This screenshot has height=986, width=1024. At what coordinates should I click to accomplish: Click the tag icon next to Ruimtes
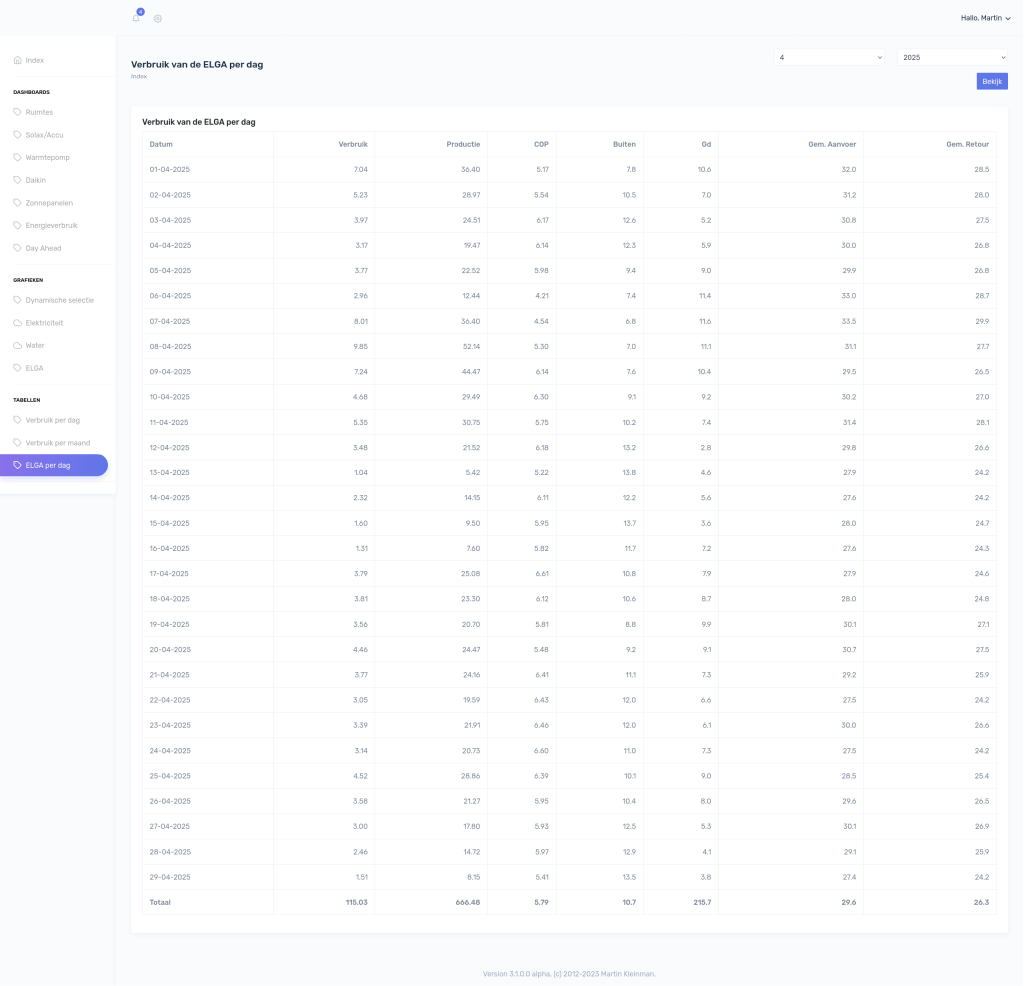tap(18, 112)
